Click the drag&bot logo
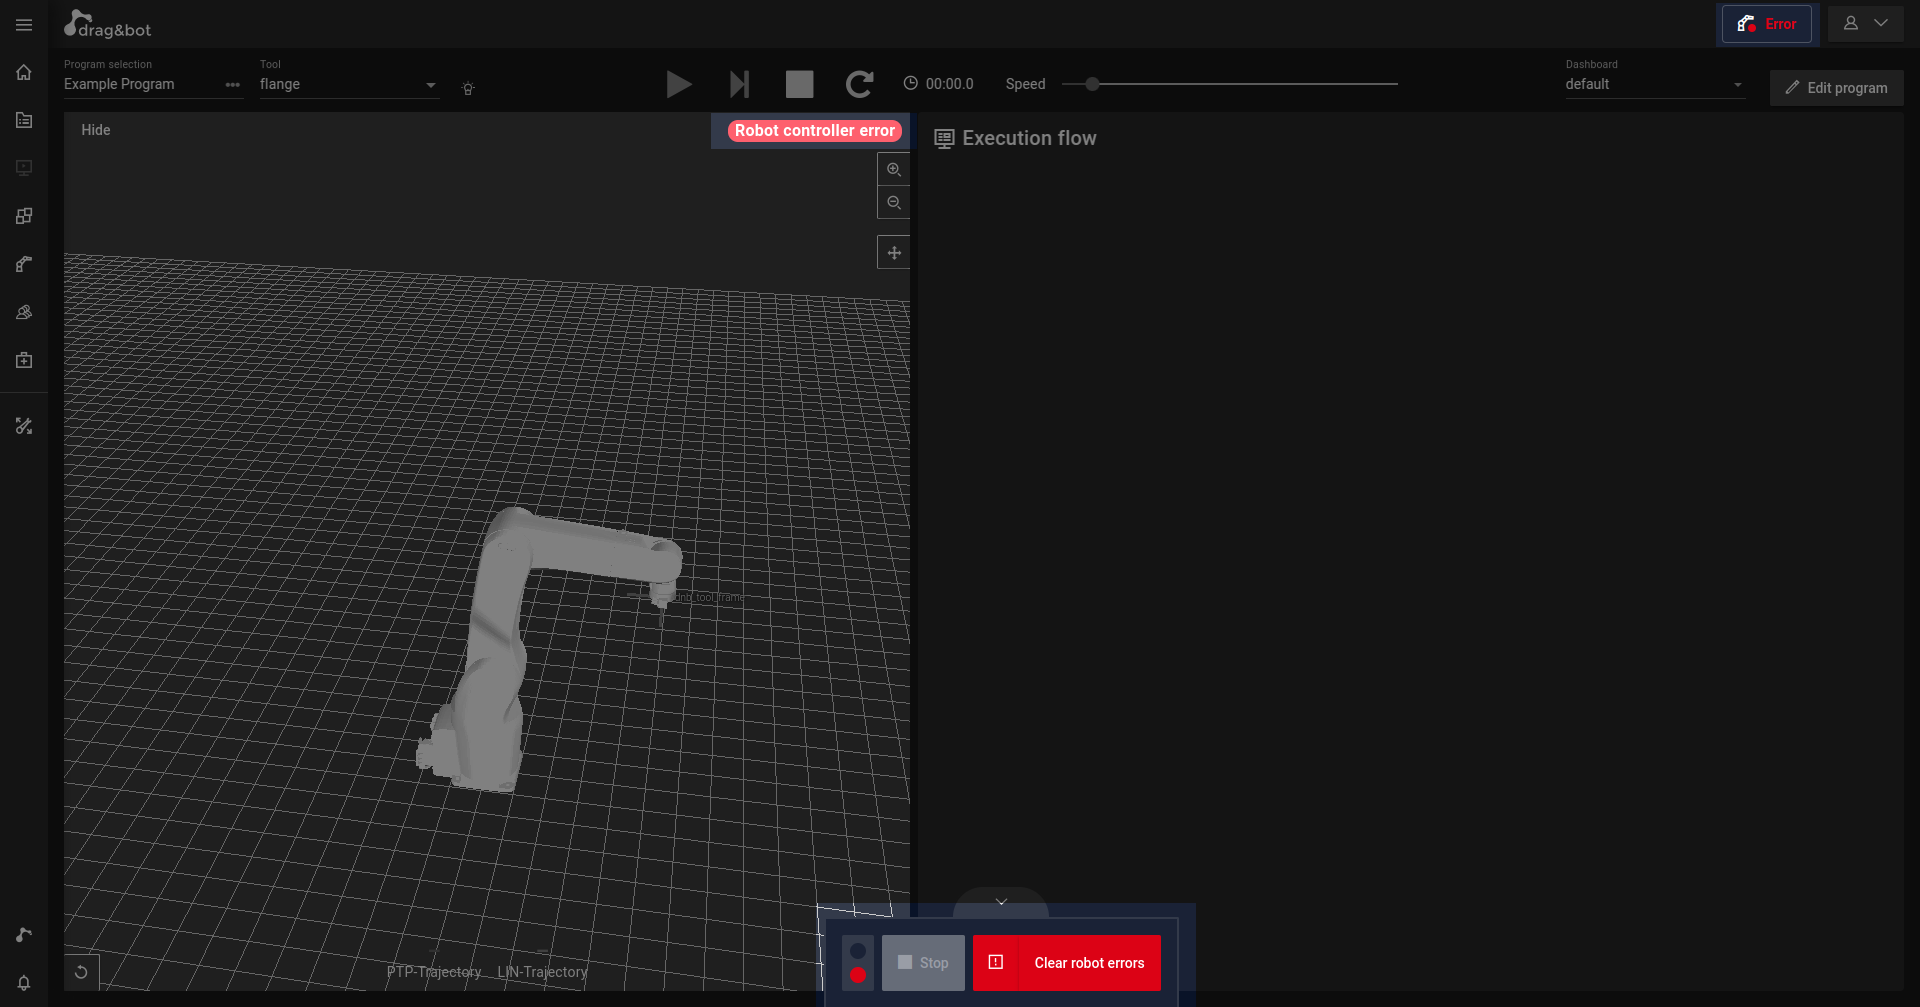Image resolution: width=1920 pixels, height=1007 pixels. 107,24
